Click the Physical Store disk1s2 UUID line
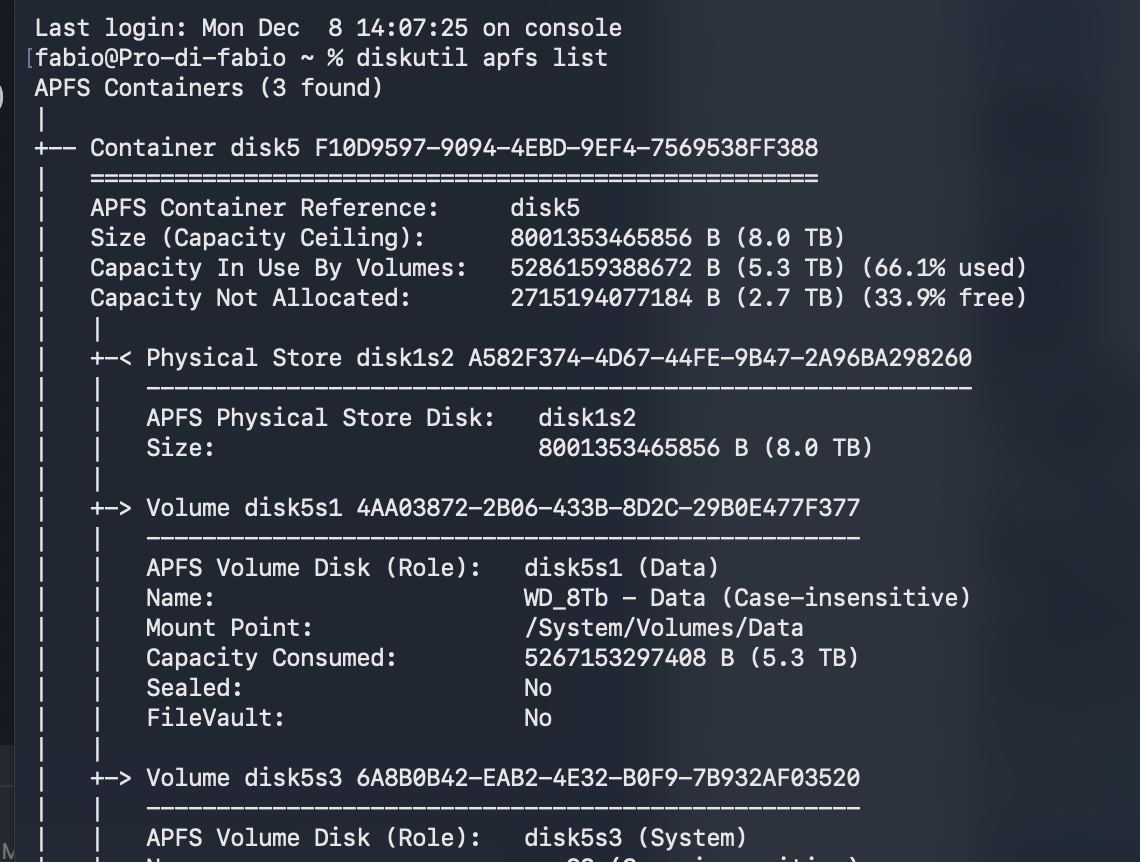This screenshot has height=862, width=1140. click(720, 358)
